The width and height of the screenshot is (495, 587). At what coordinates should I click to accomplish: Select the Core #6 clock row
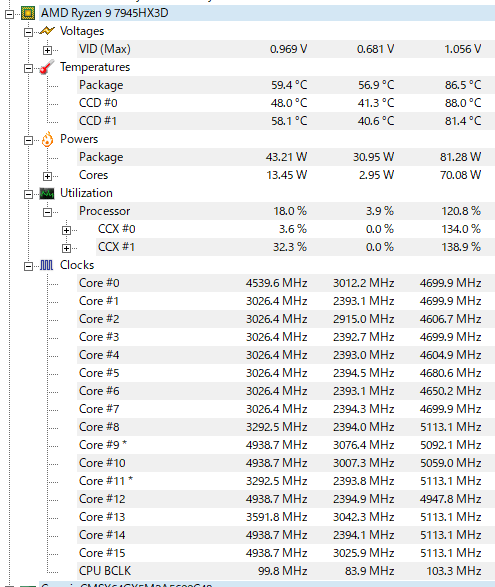[x=286, y=391]
